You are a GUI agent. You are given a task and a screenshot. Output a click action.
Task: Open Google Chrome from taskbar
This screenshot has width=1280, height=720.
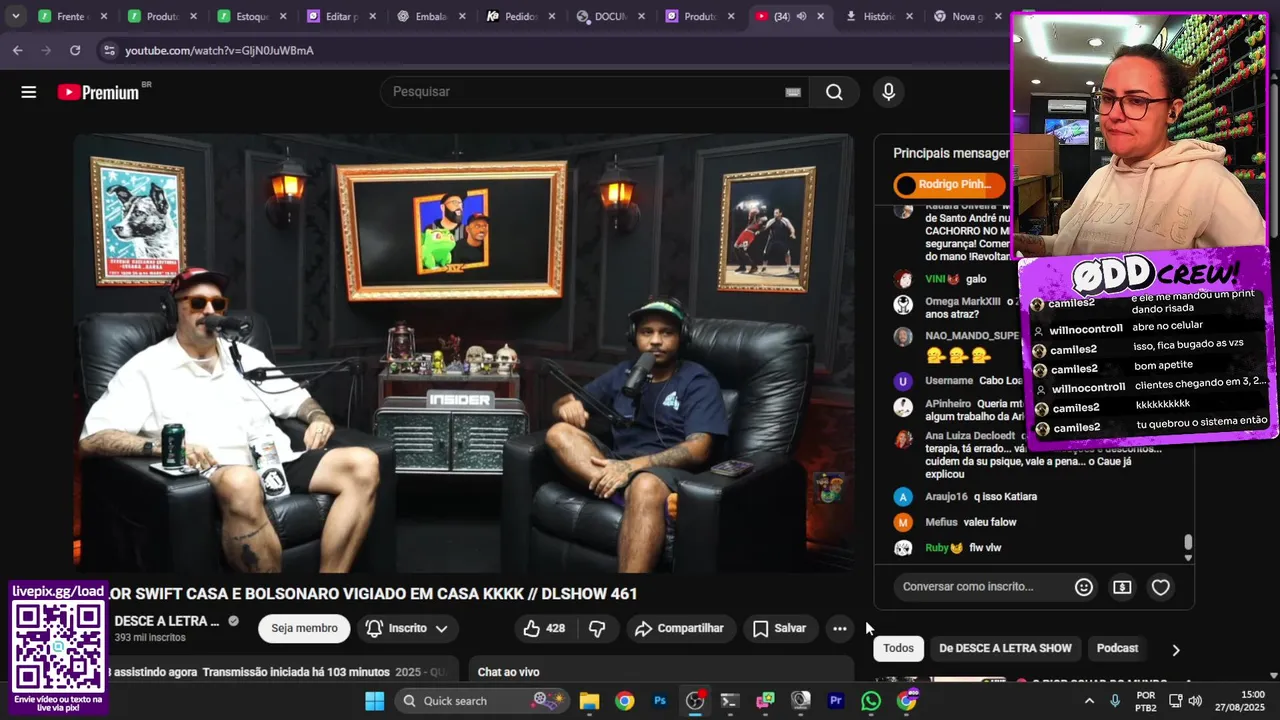(x=624, y=700)
